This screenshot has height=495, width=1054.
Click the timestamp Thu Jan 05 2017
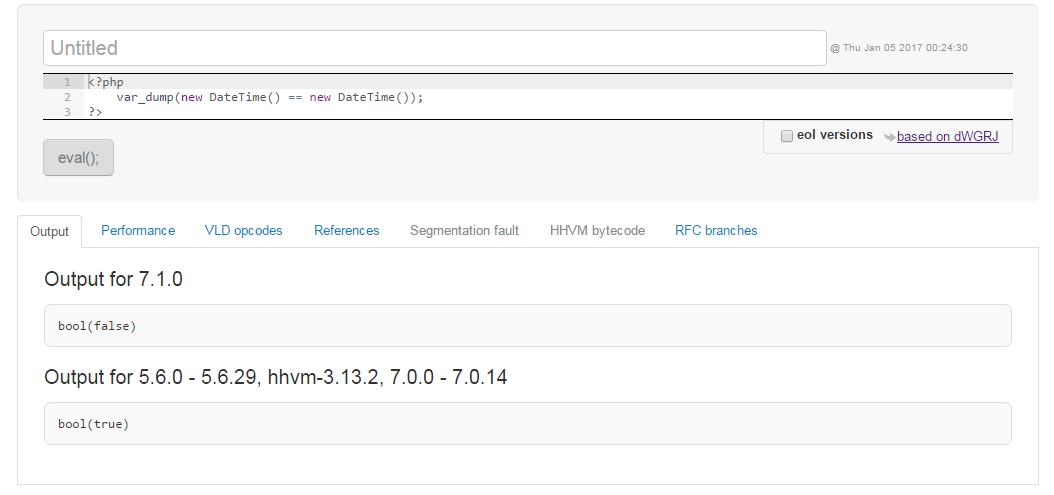[x=899, y=48]
